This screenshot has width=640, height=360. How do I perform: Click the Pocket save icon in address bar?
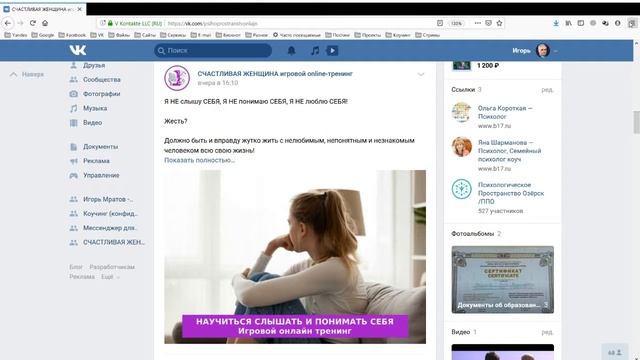coord(489,23)
